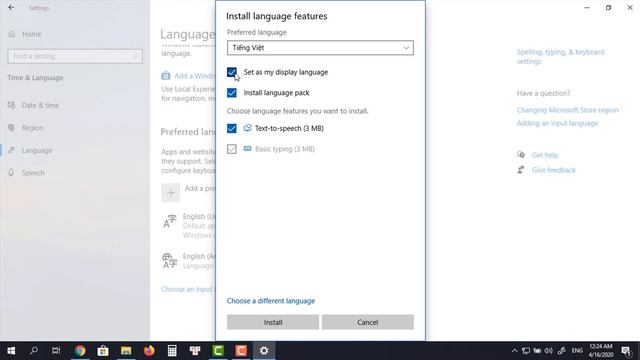Show hidden system tray icons
This screenshot has height=360, width=640.
click(x=514, y=351)
